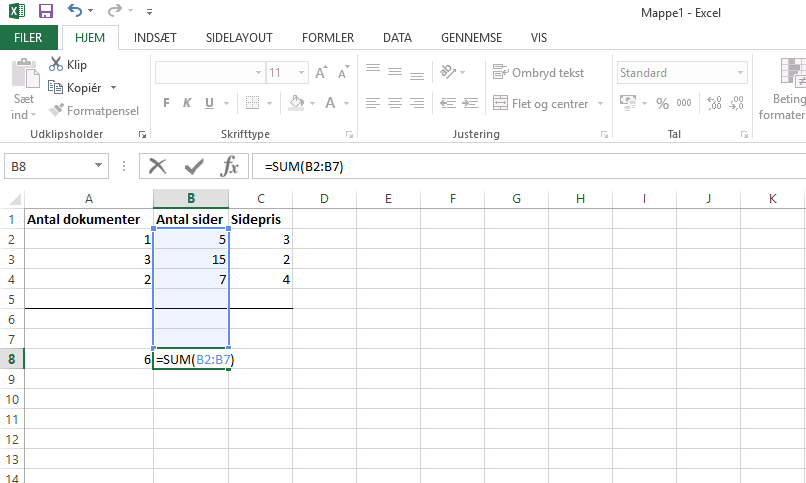Image resolution: width=806 pixels, height=483 pixels.
Task: Apply the accounting currency format icon
Action: click(x=628, y=102)
